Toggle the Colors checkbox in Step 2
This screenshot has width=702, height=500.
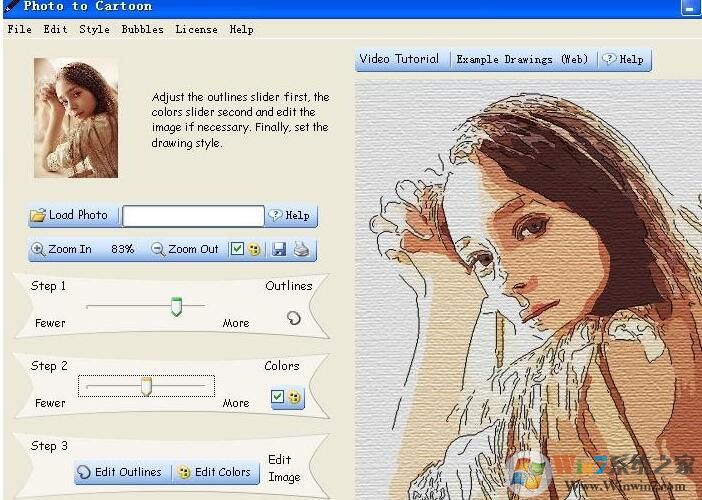click(278, 396)
